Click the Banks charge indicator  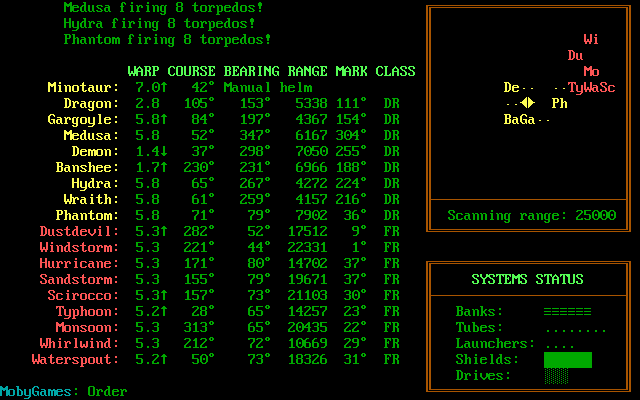[x=567, y=311]
